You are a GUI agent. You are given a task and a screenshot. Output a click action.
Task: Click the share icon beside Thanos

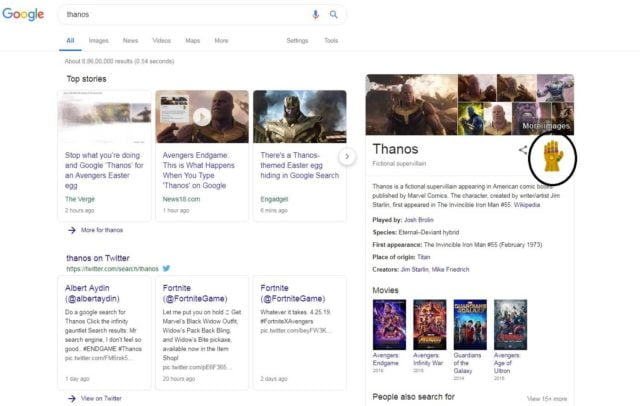coord(523,150)
